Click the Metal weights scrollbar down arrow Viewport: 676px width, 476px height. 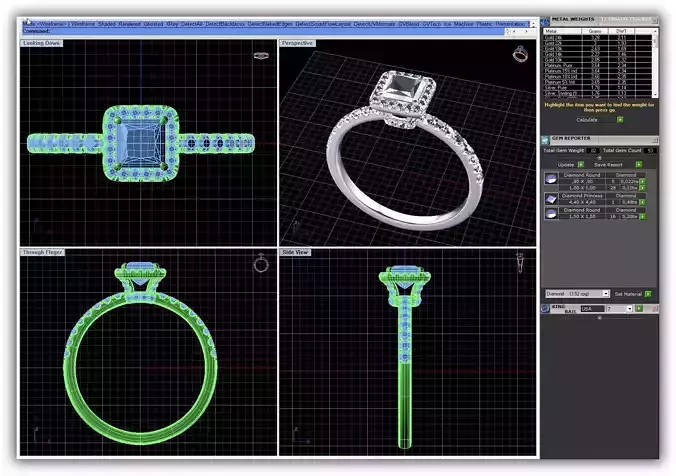click(x=655, y=94)
